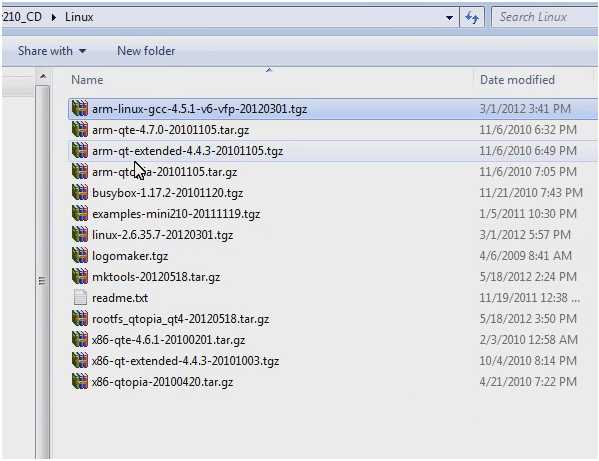Create a New folder
599x461 pixels.
(x=146, y=51)
